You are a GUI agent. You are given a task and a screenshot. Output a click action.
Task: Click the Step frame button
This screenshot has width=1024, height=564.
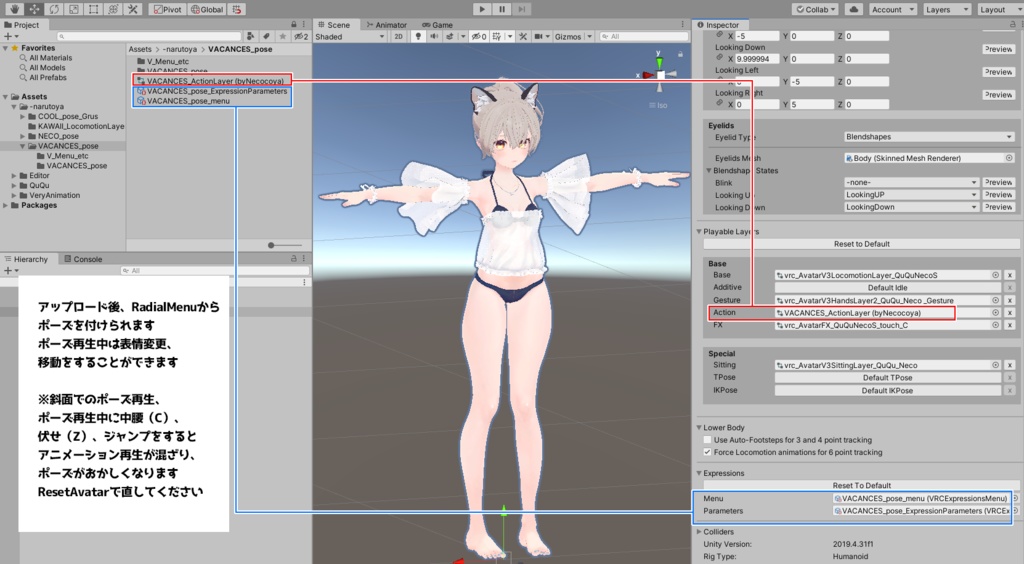tap(521, 9)
